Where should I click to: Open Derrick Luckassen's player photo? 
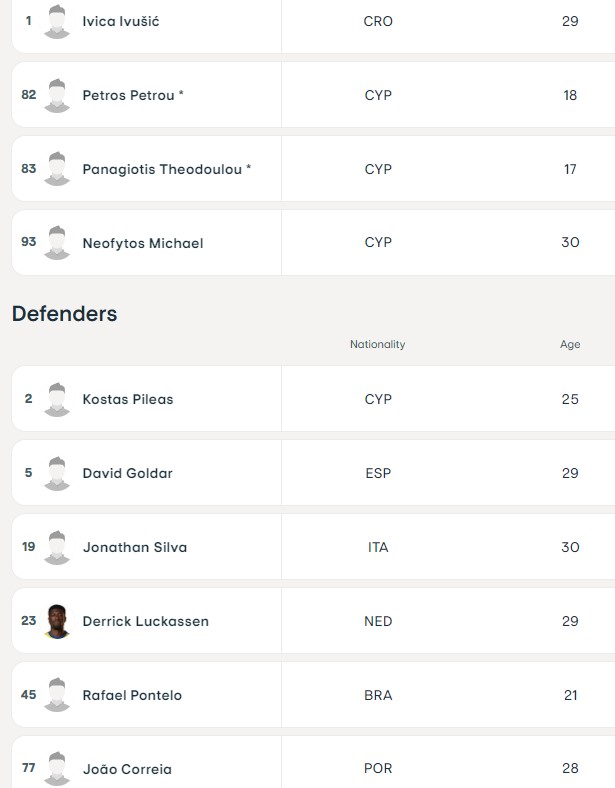pyautogui.click(x=57, y=621)
